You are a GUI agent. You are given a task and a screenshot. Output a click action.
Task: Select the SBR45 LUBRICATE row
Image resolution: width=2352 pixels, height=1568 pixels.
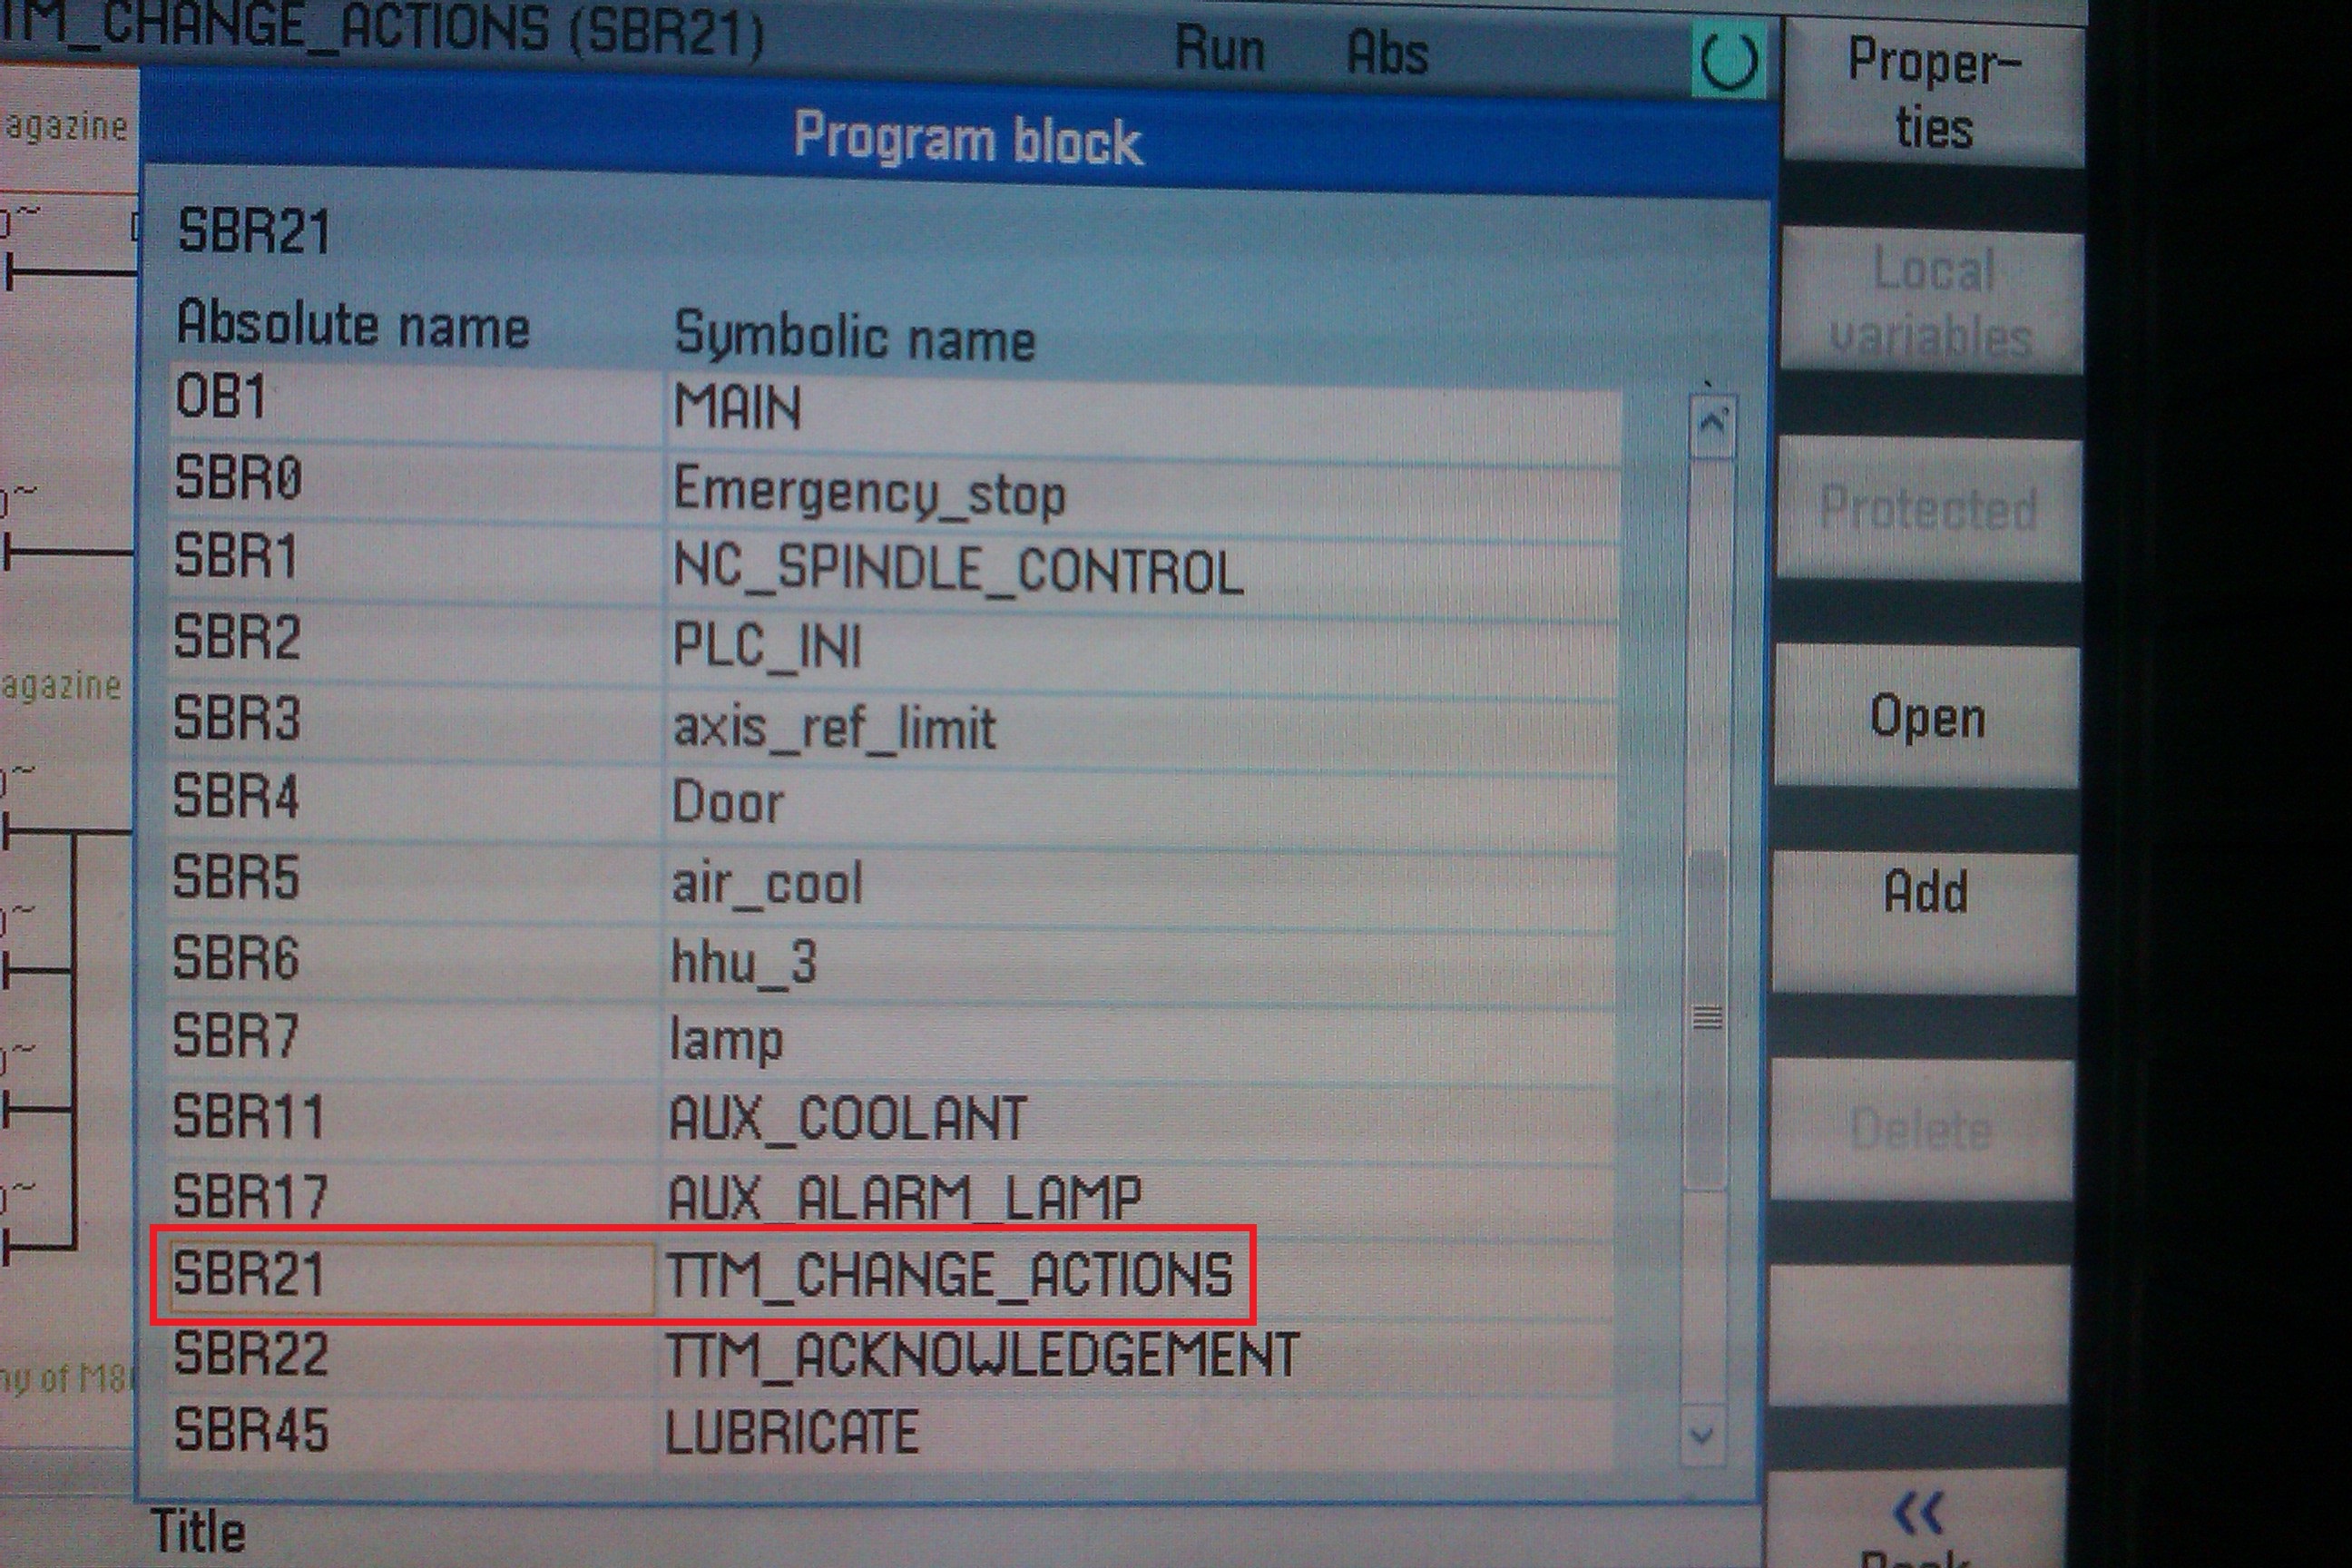coord(791,1432)
